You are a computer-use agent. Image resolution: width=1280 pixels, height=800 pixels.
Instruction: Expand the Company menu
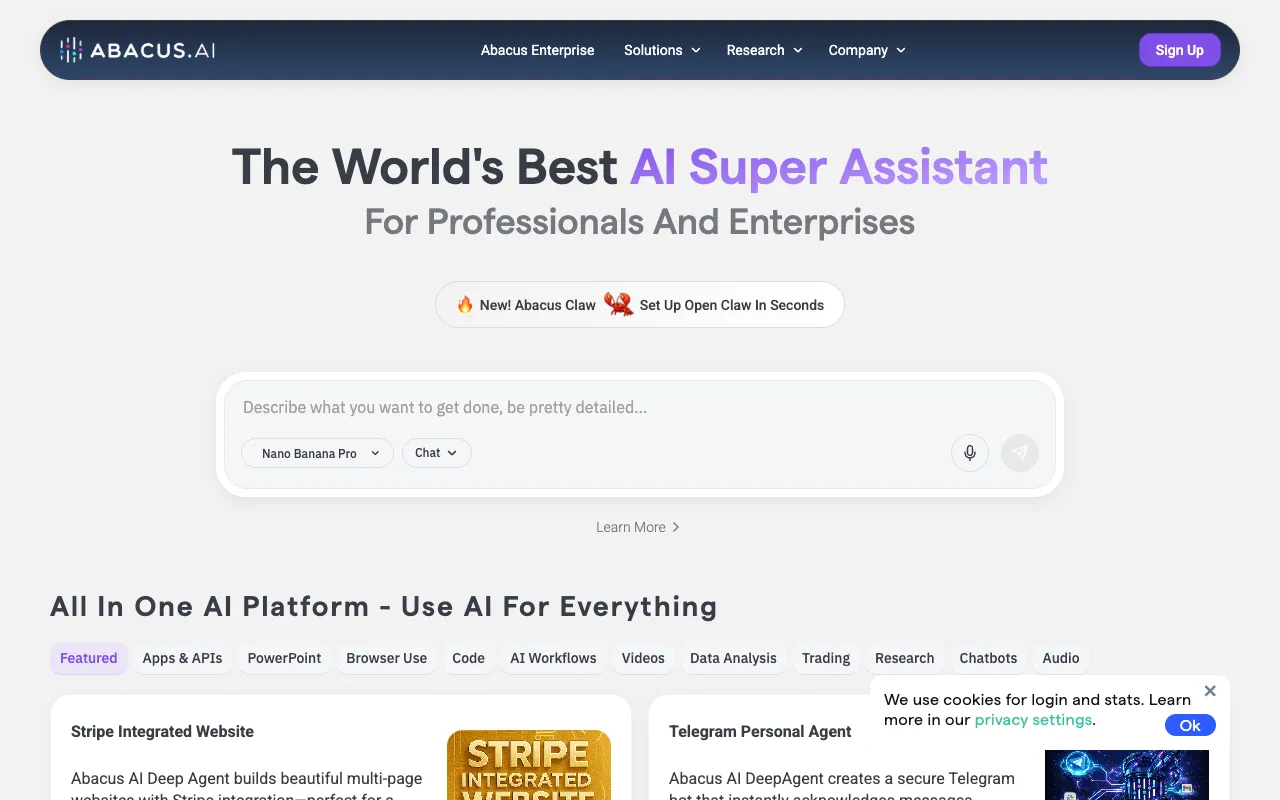pyautogui.click(x=866, y=50)
